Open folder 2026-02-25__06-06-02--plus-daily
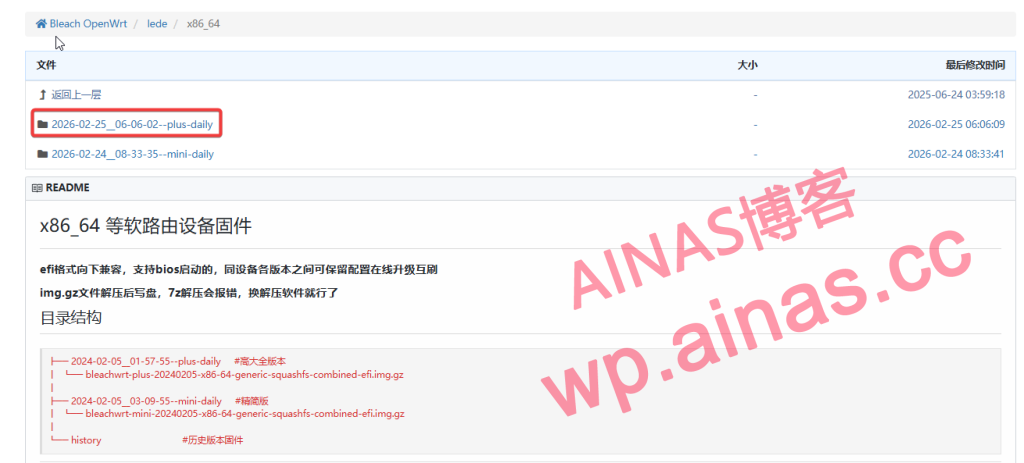The width and height of the screenshot is (1024, 463). [132, 124]
